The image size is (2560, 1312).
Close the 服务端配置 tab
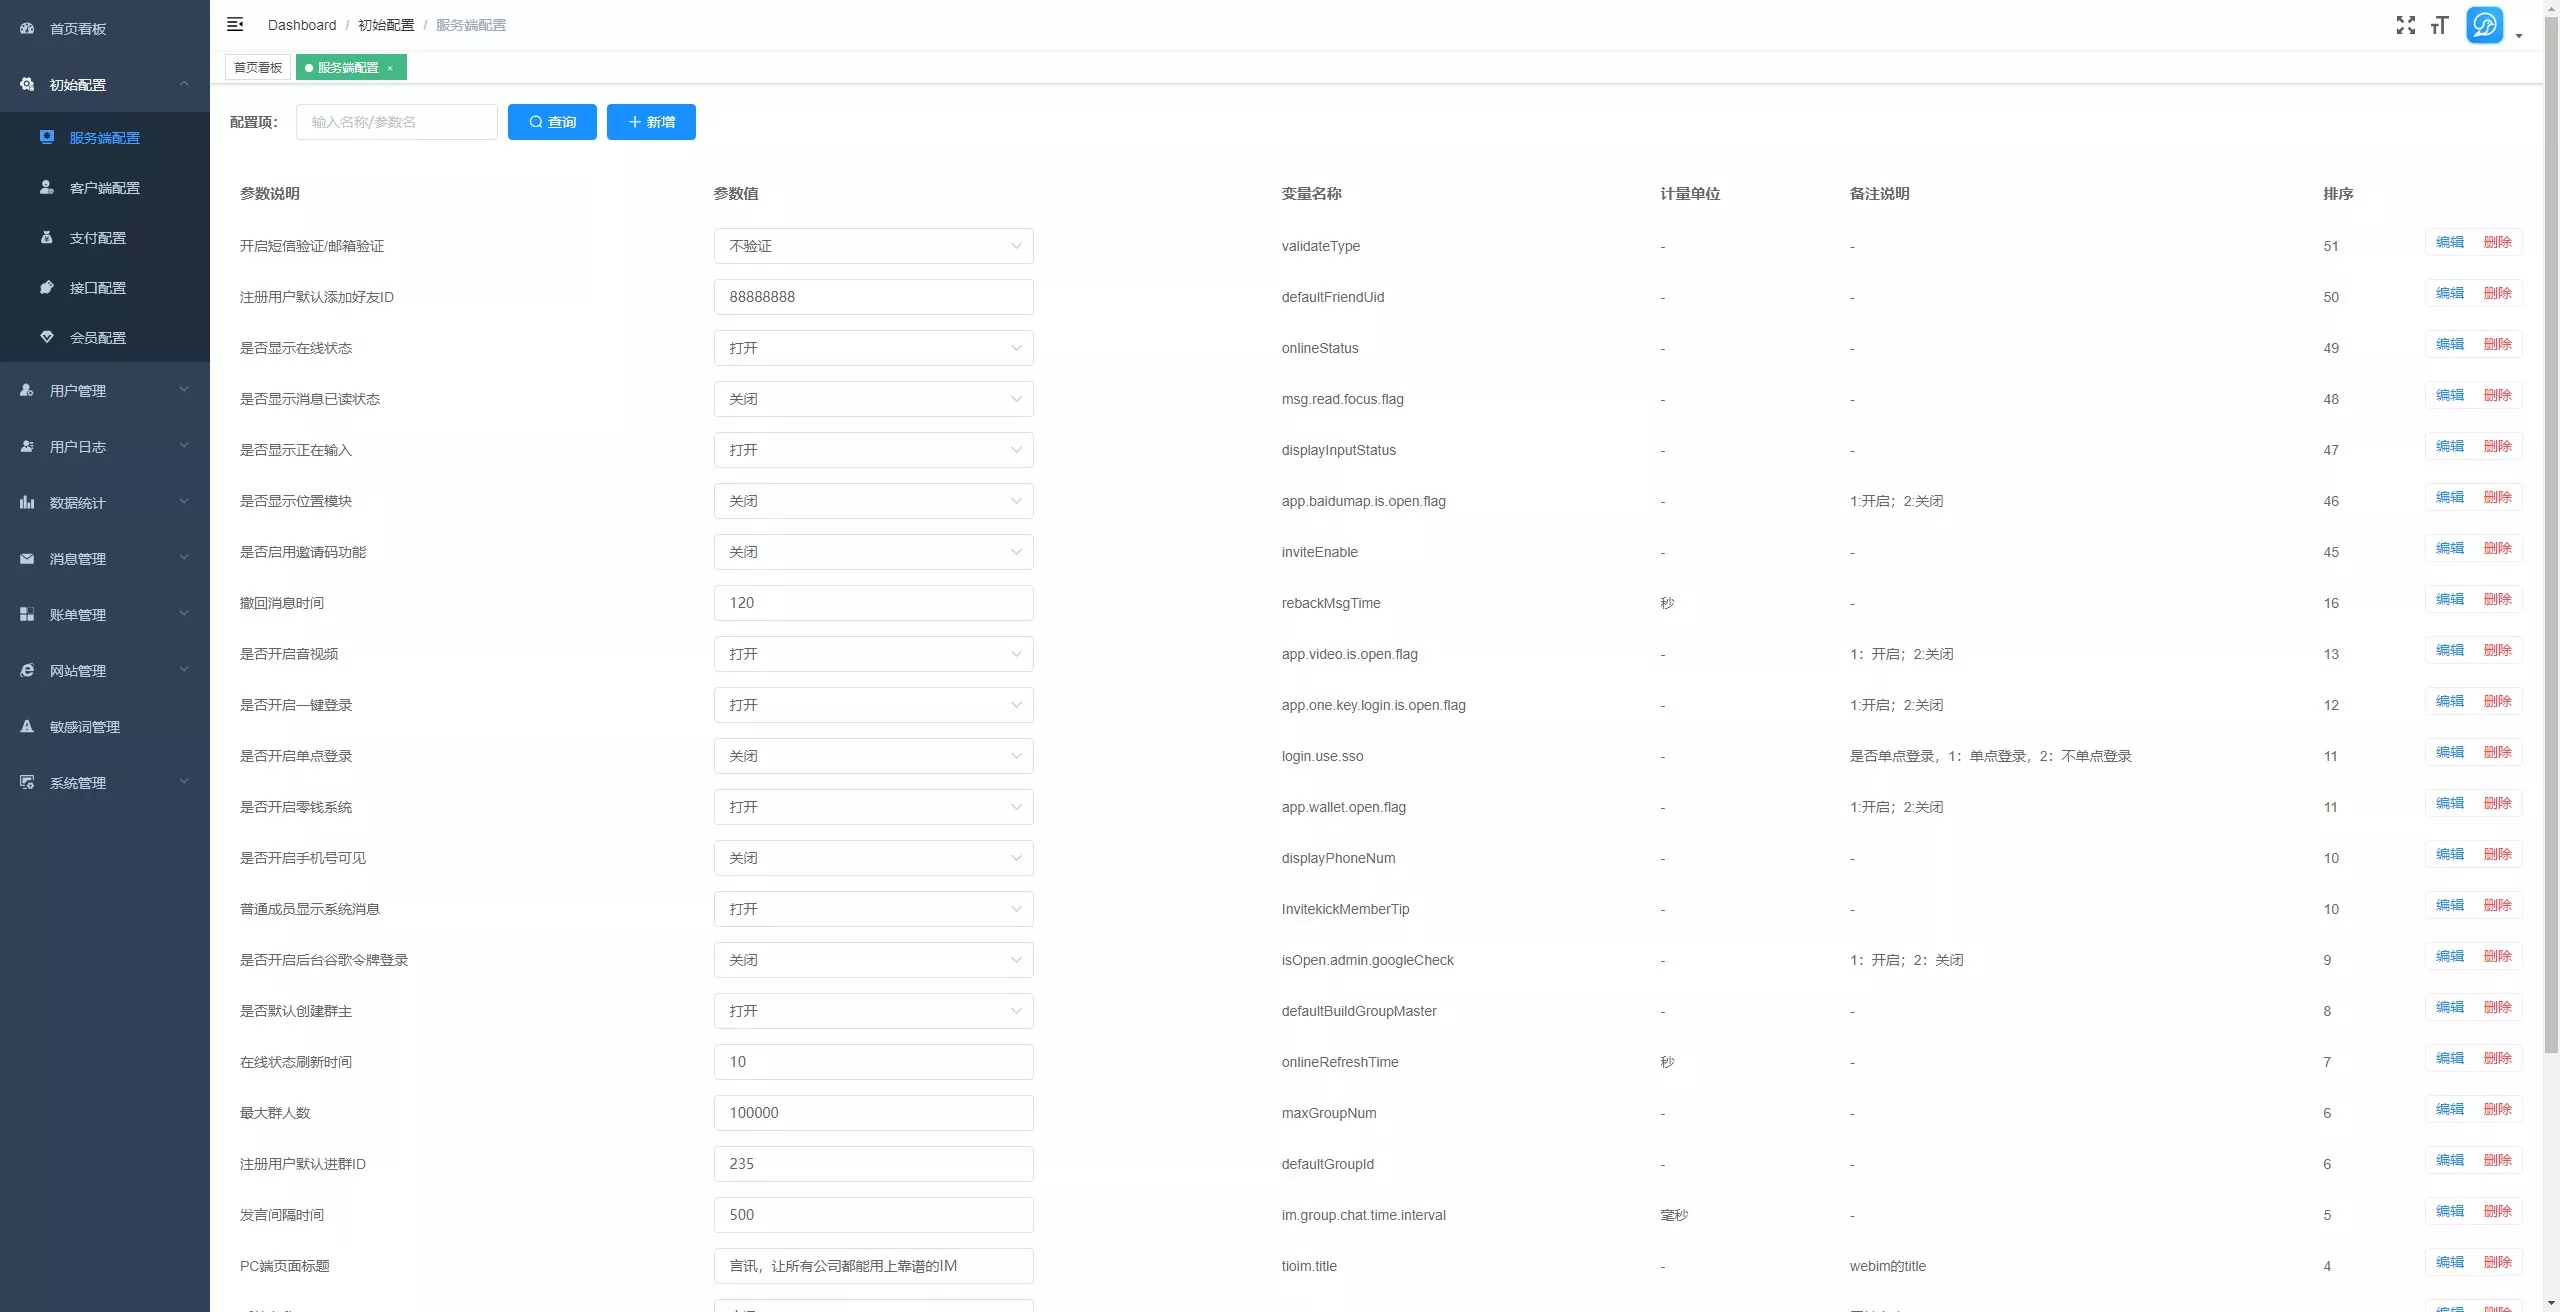point(390,68)
